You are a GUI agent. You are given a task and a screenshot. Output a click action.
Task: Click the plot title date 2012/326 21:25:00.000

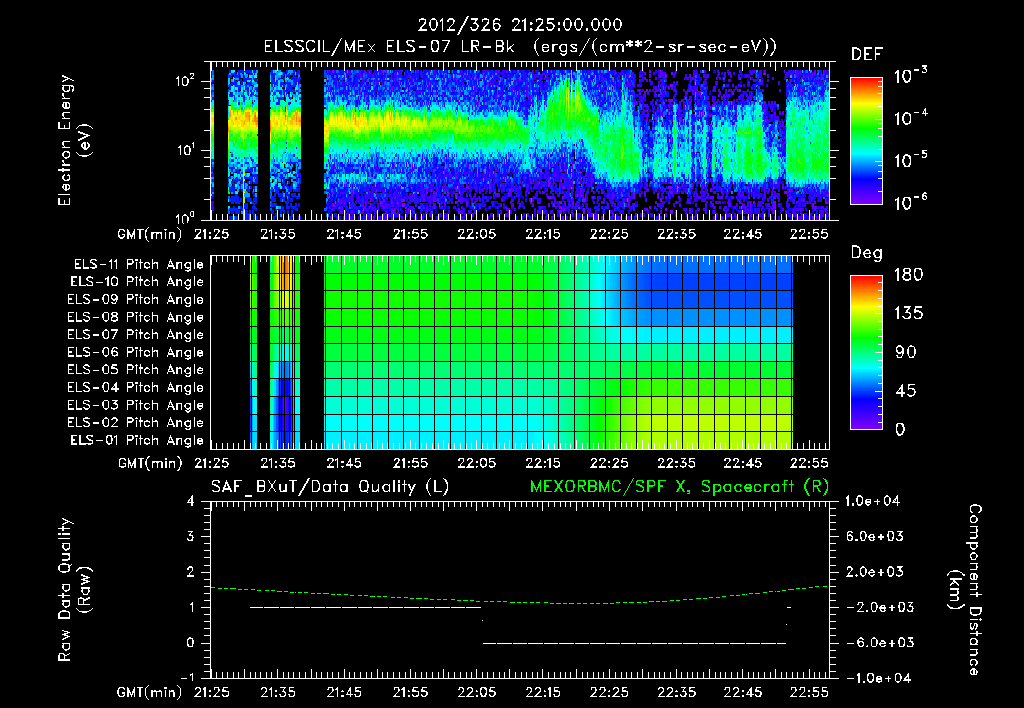[520, 25]
